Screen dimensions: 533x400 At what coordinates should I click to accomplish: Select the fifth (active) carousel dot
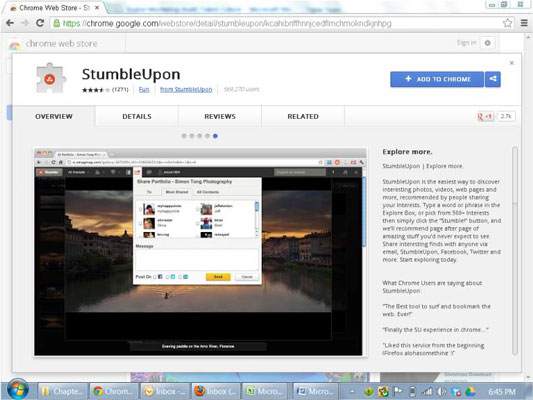tap(215, 136)
